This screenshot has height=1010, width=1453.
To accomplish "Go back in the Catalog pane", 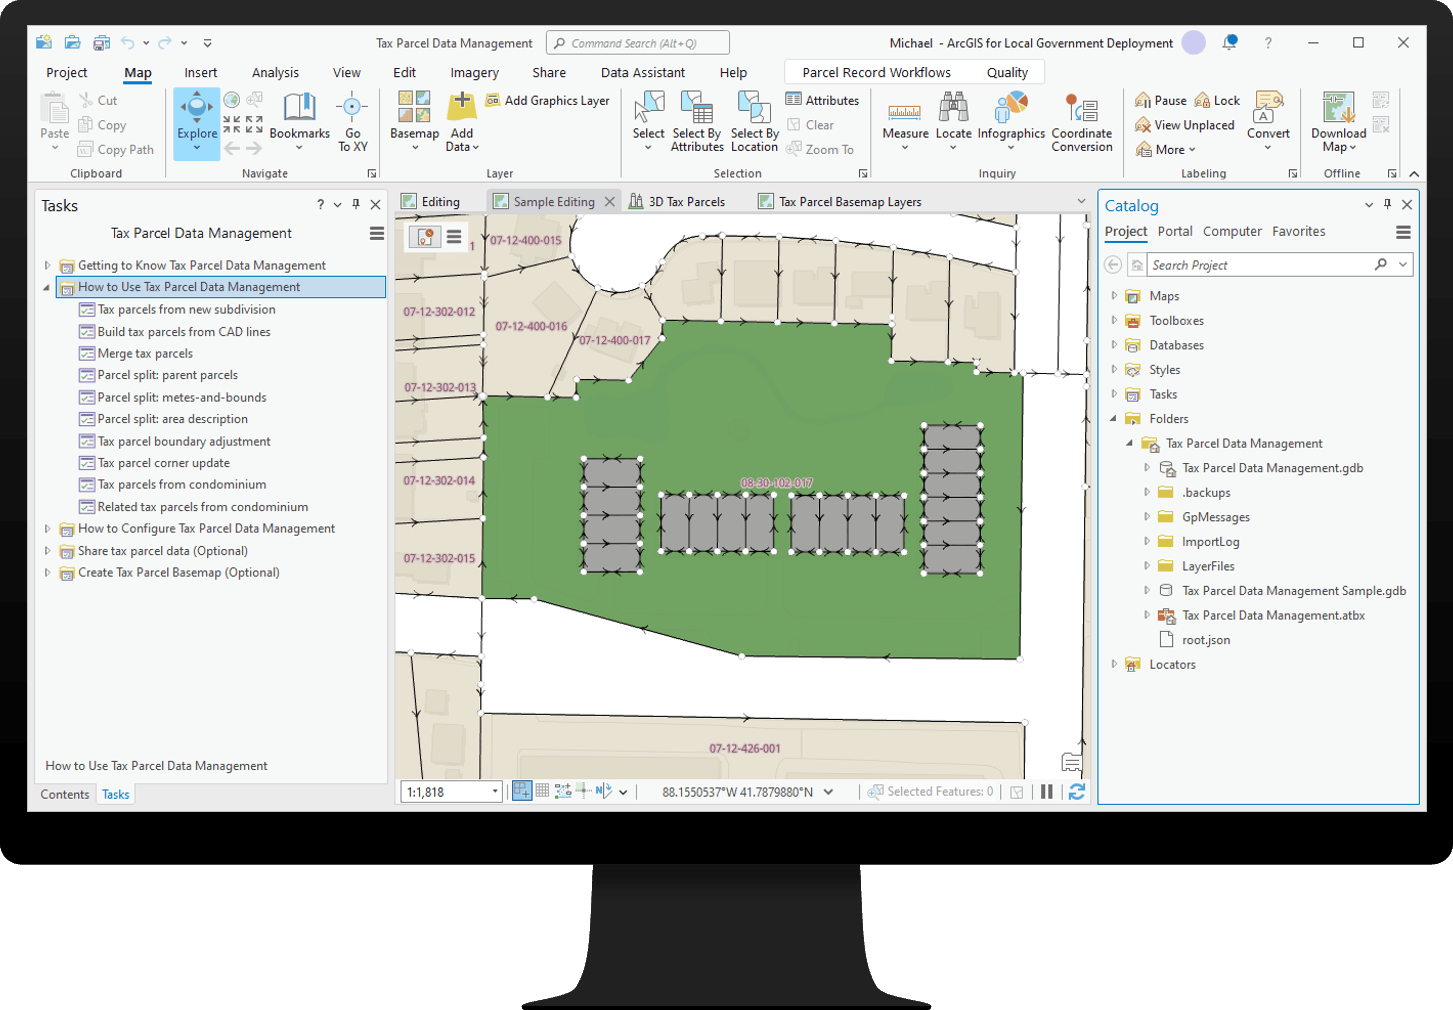I will (x=1113, y=265).
